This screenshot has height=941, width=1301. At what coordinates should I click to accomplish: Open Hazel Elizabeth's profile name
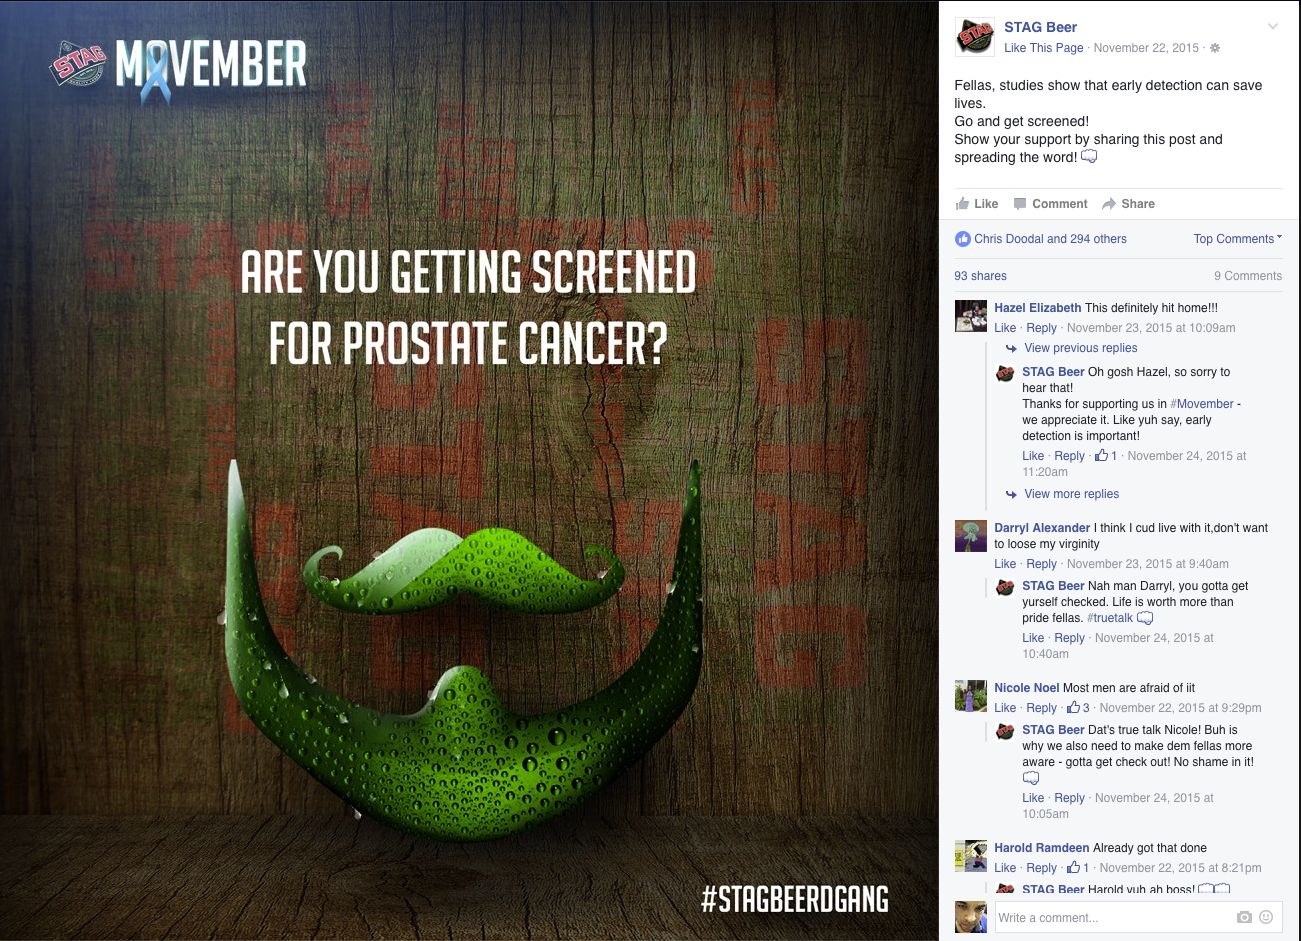[1038, 308]
